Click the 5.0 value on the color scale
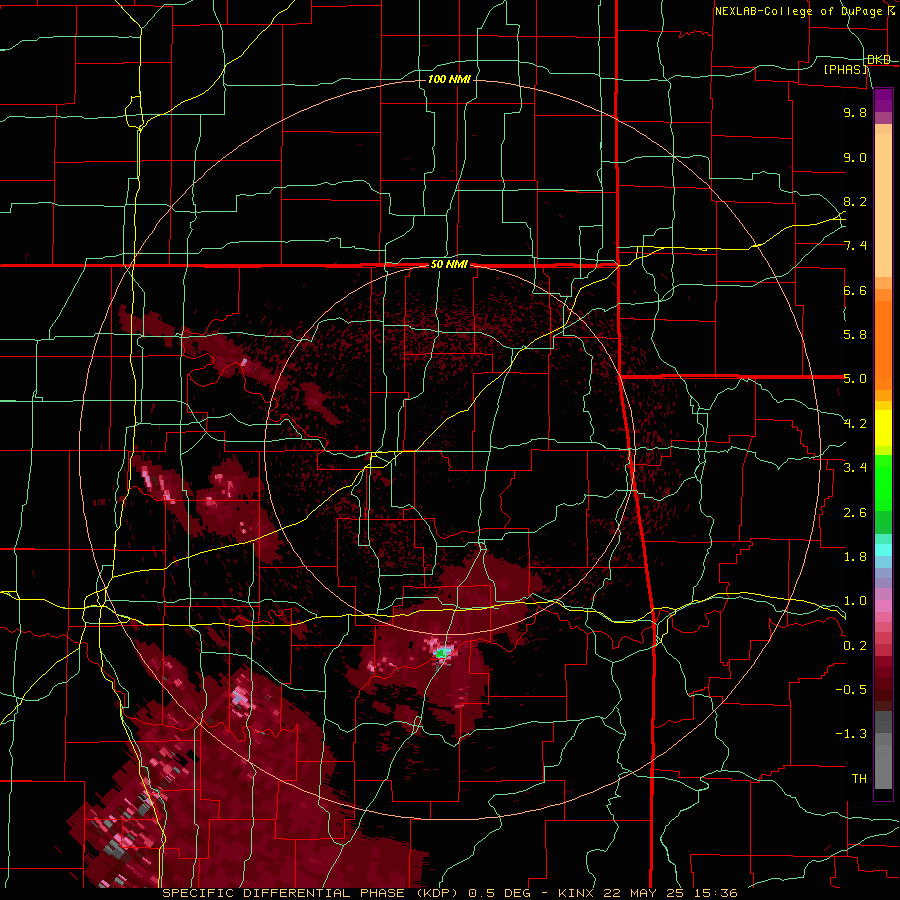Image resolution: width=900 pixels, height=900 pixels. point(855,379)
